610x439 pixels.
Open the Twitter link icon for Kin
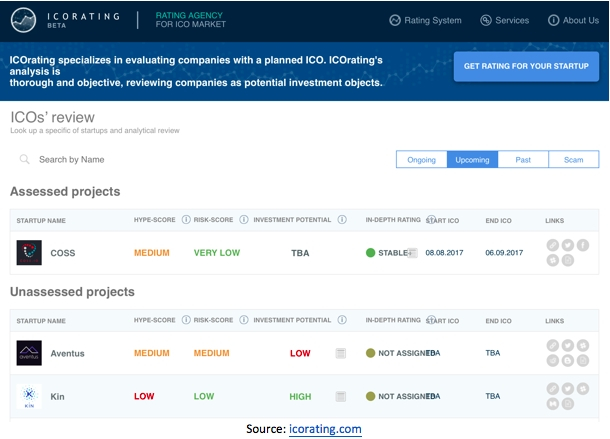point(567,390)
